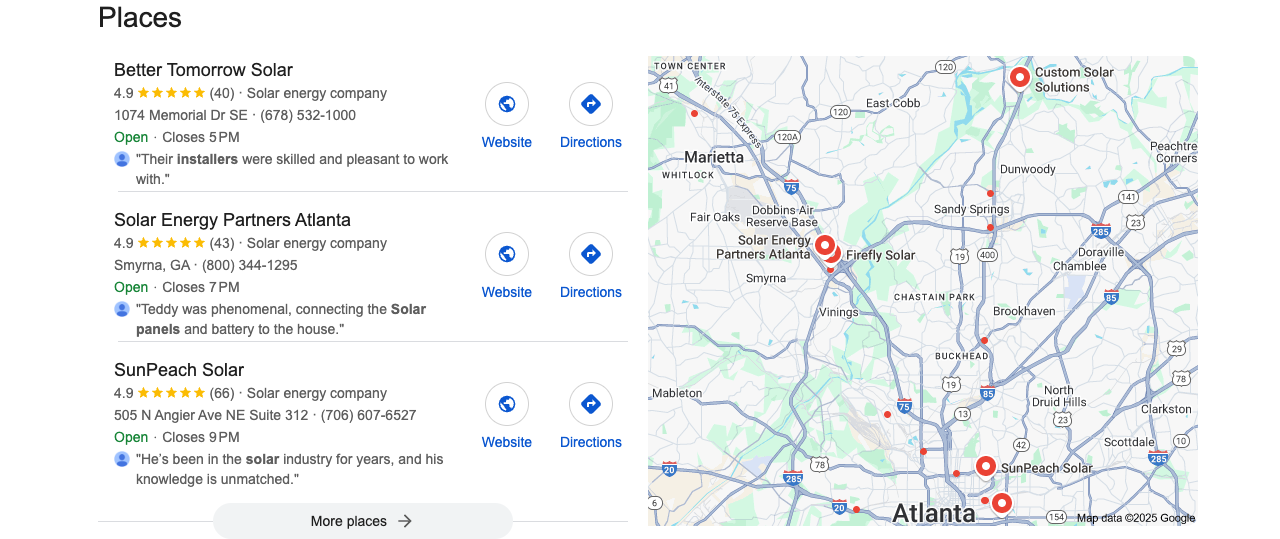Image resolution: width=1280 pixels, height=539 pixels.
Task: Click the Atlanta city label on map
Action: [933, 513]
